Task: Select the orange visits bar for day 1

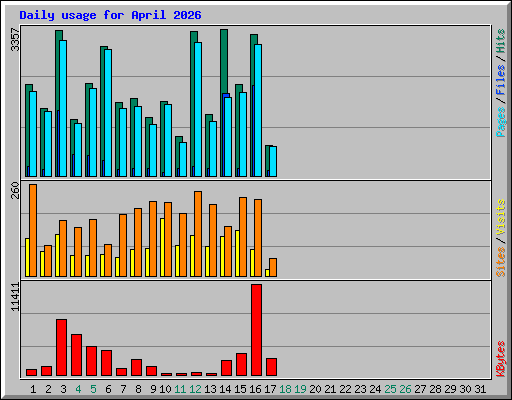Action: tap(33, 230)
